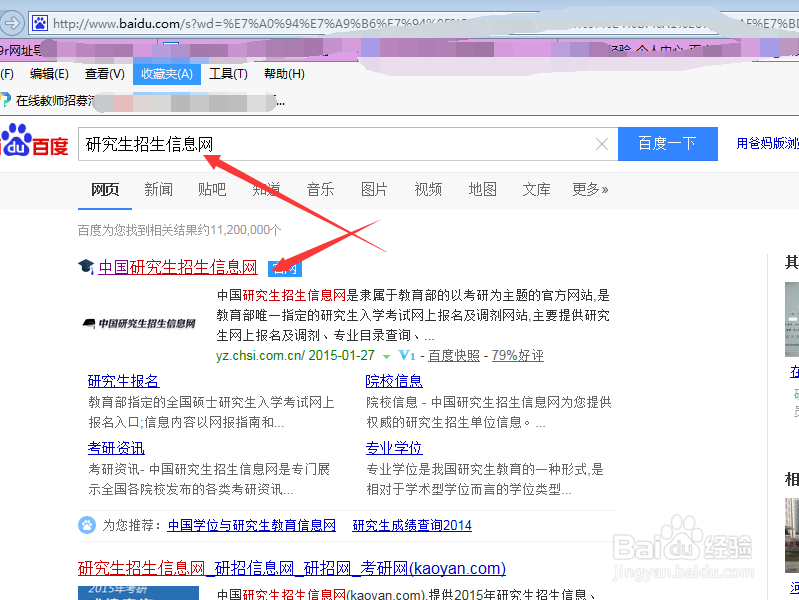Image resolution: width=799 pixels, height=600 pixels.
Task: Switch to the 音乐 tab
Action: click(x=320, y=190)
